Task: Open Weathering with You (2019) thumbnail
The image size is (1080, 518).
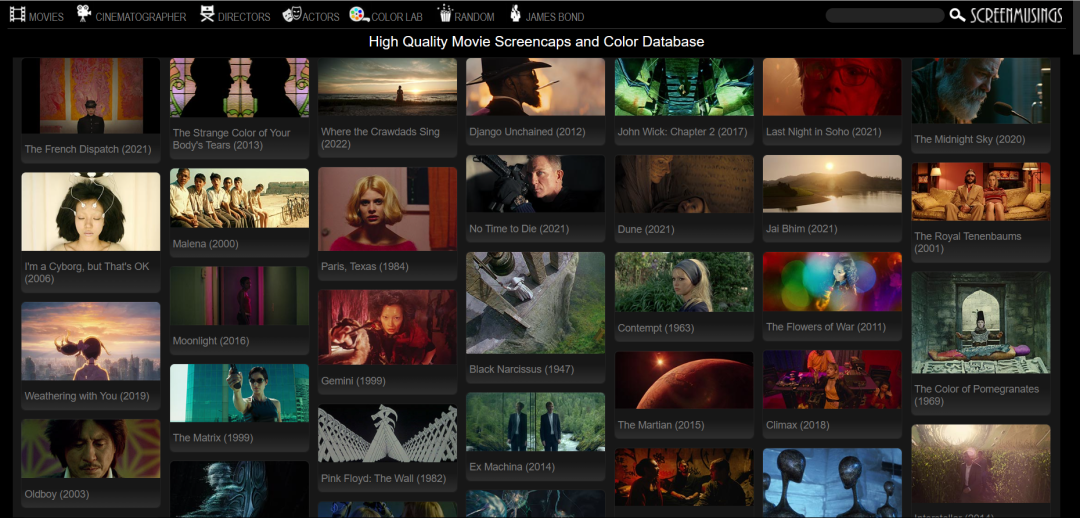Action: pos(91,341)
